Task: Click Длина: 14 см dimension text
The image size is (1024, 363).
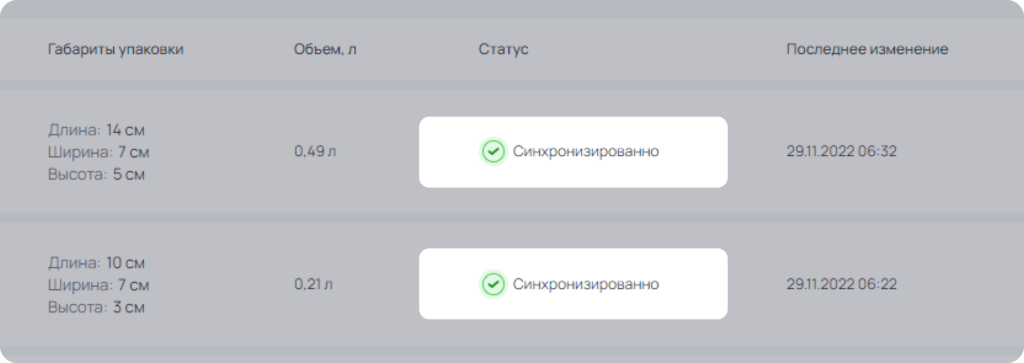Action: pos(96,130)
